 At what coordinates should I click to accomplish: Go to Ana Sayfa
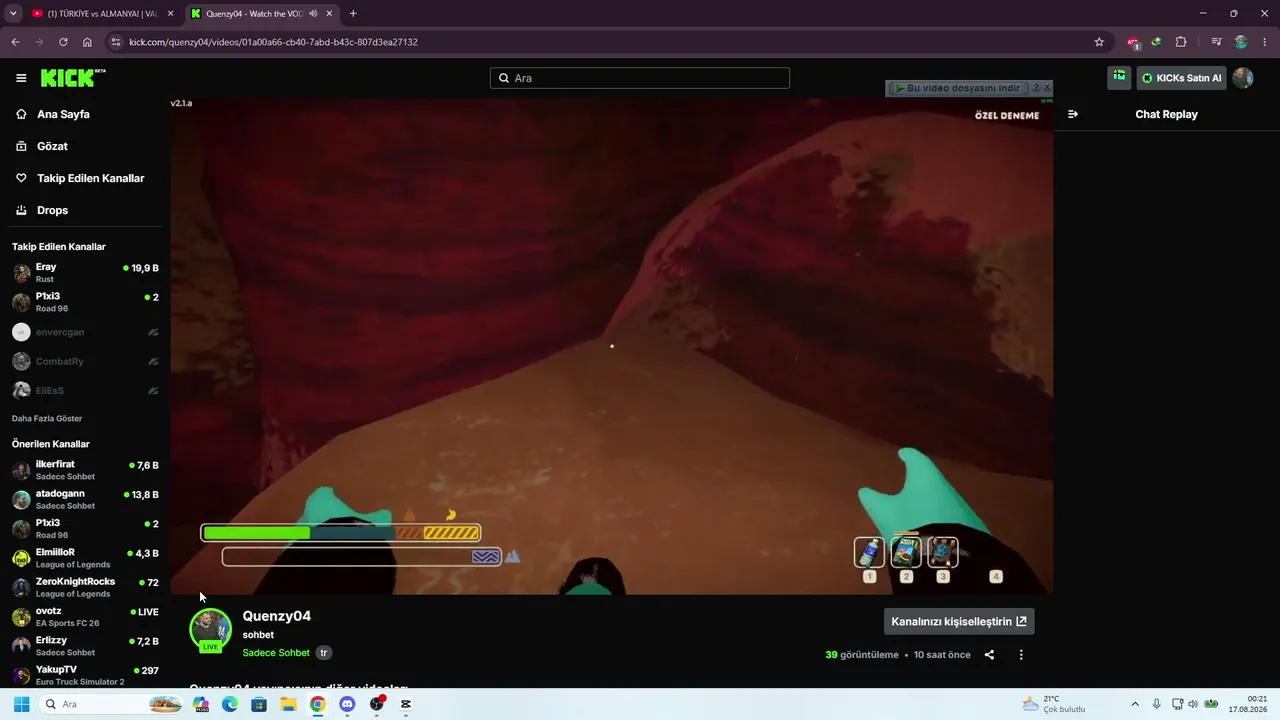(x=63, y=114)
